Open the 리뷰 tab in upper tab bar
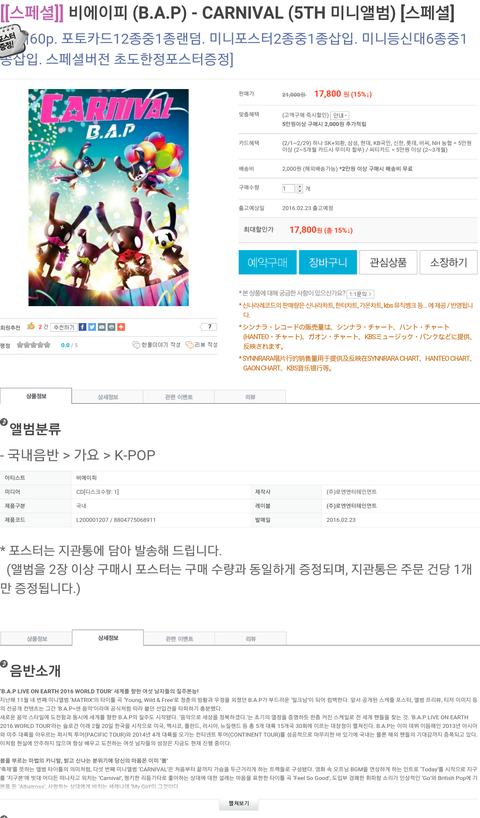 click(250, 397)
